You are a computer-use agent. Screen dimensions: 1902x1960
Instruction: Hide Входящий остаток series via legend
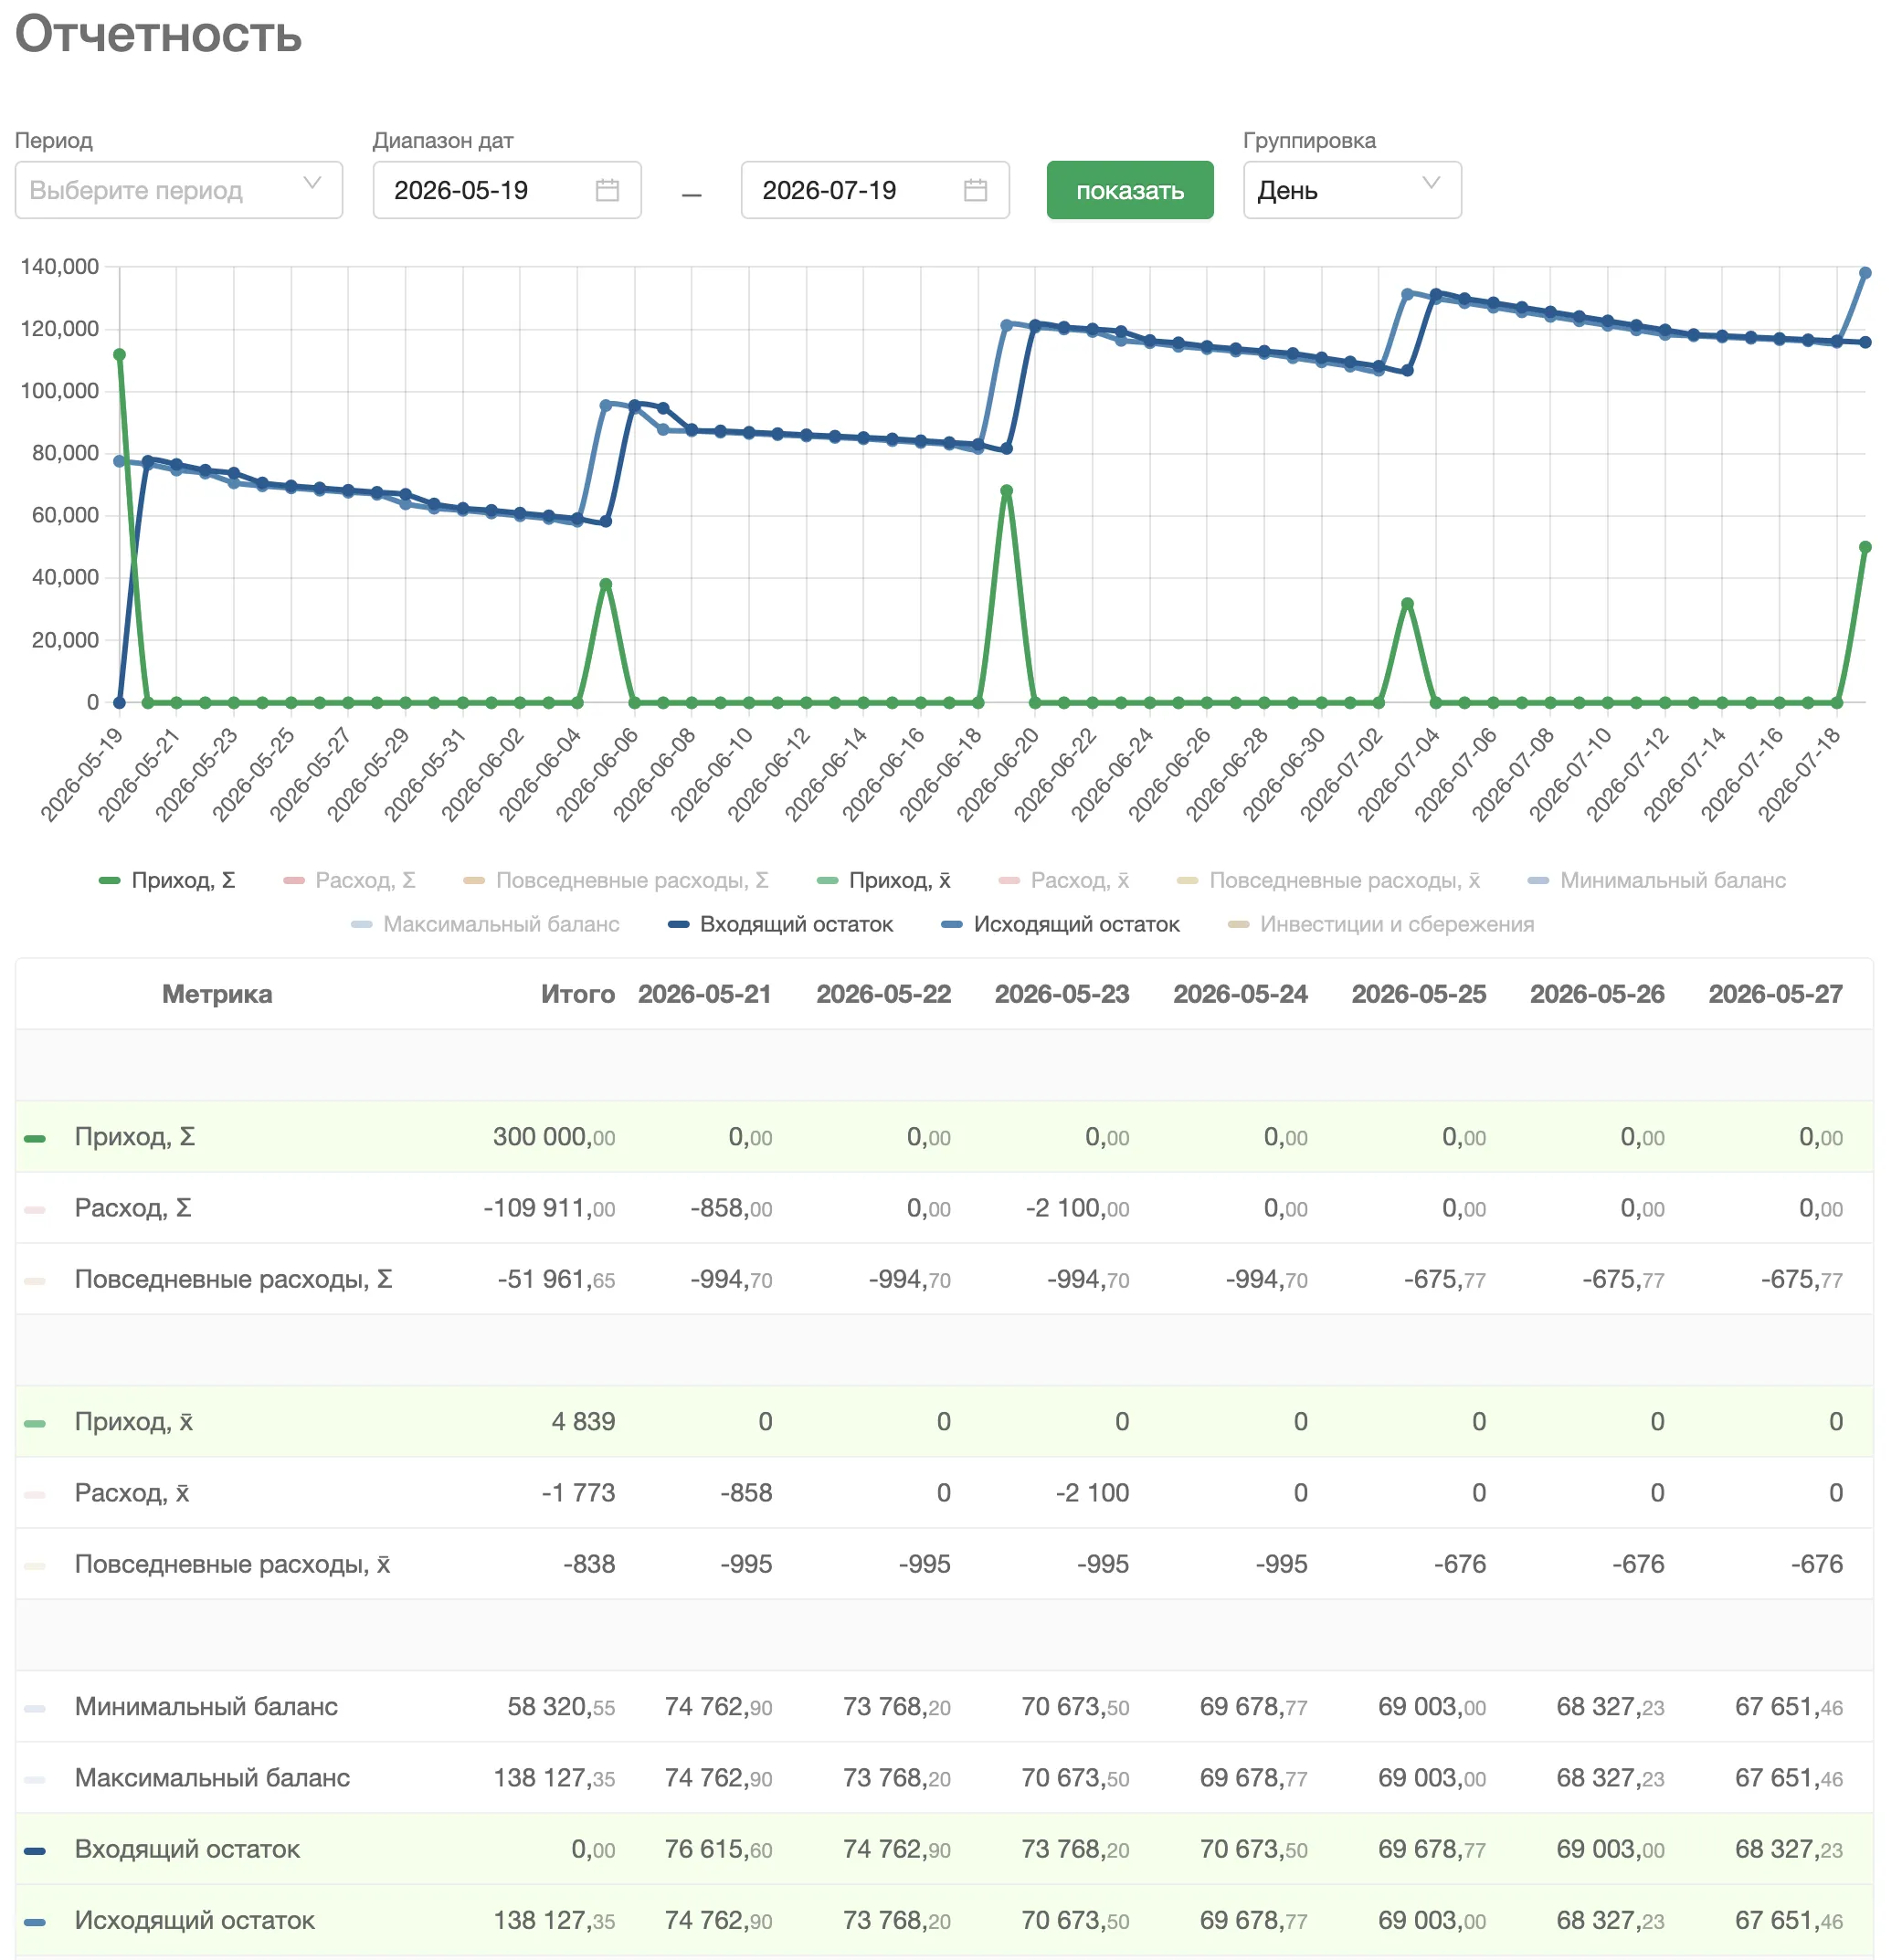(780, 924)
